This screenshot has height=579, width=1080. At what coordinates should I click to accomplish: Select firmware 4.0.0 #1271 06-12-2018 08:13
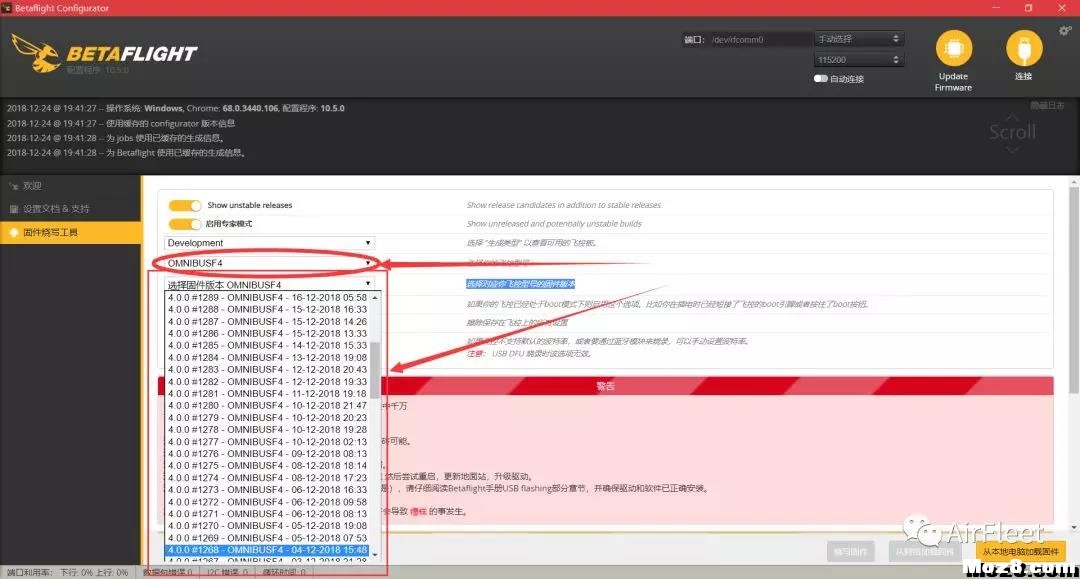(267, 514)
